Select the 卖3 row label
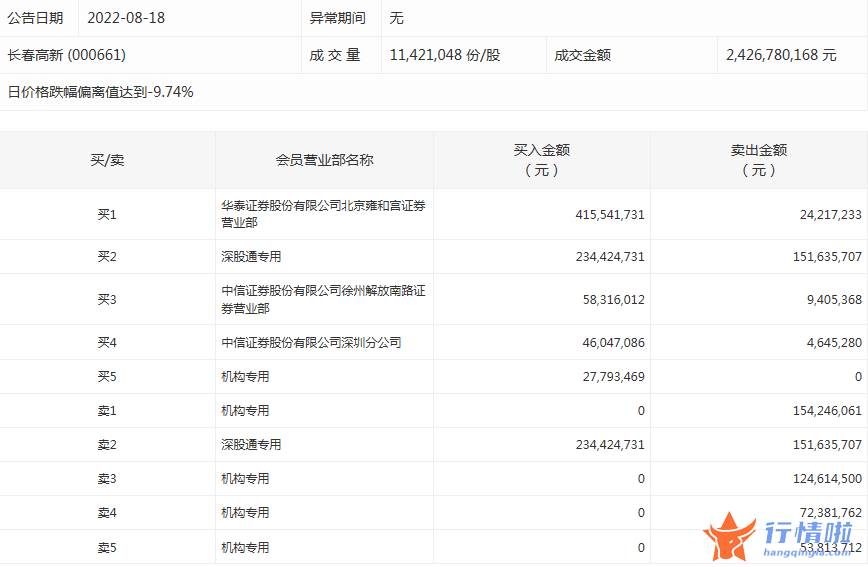868x567 pixels. tap(107, 478)
